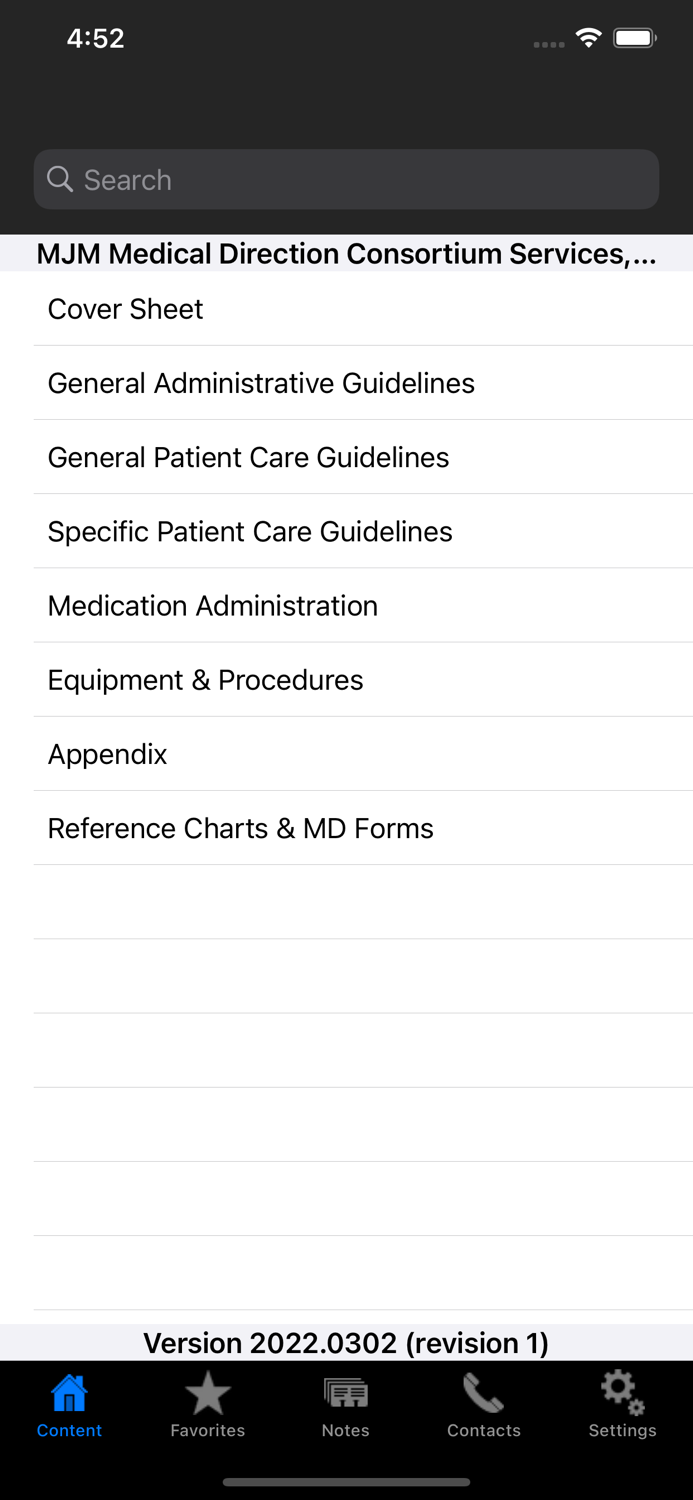Open the Specific Patient Care Guidelines section
This screenshot has height=1500, width=693.
(249, 531)
